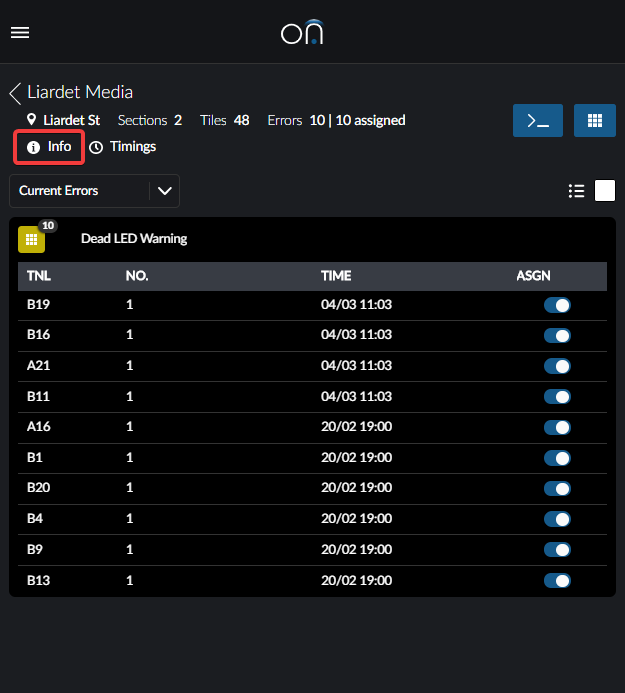Image resolution: width=625 pixels, height=693 pixels.
Task: Toggle assignment for tile B9
Action: (557, 549)
